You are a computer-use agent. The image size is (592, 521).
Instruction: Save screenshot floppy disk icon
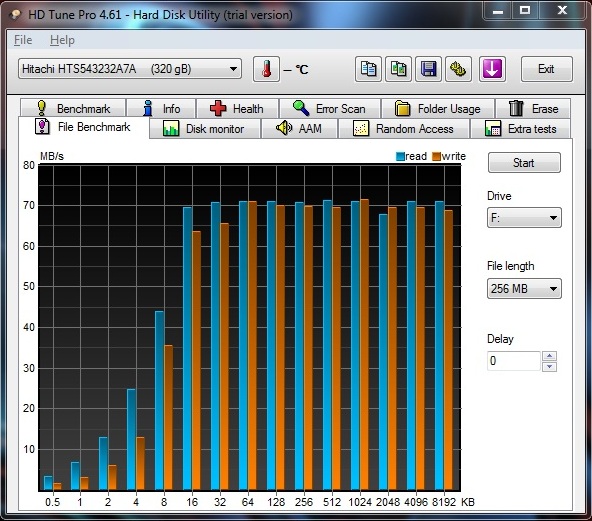click(429, 69)
